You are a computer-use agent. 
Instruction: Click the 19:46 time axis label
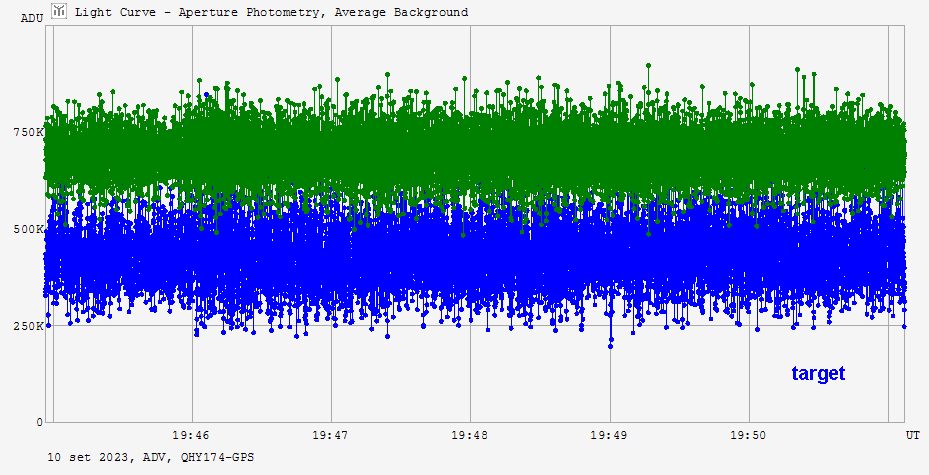pos(191,435)
